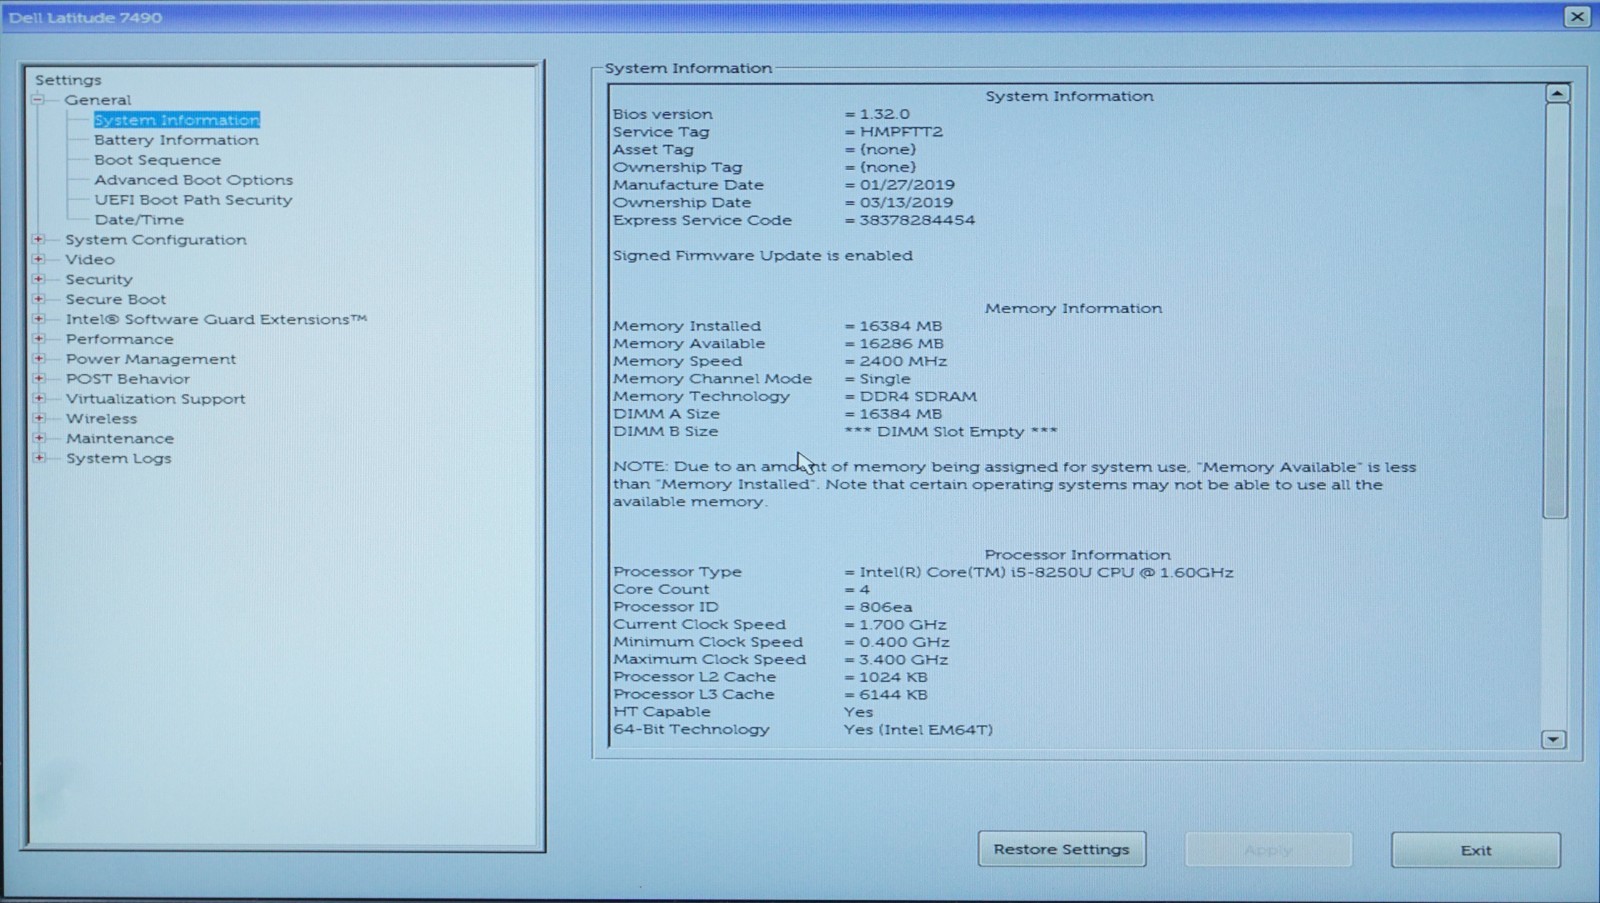
Task: Click the Processor L2 Cache 1024 KB
Action: 893,677
